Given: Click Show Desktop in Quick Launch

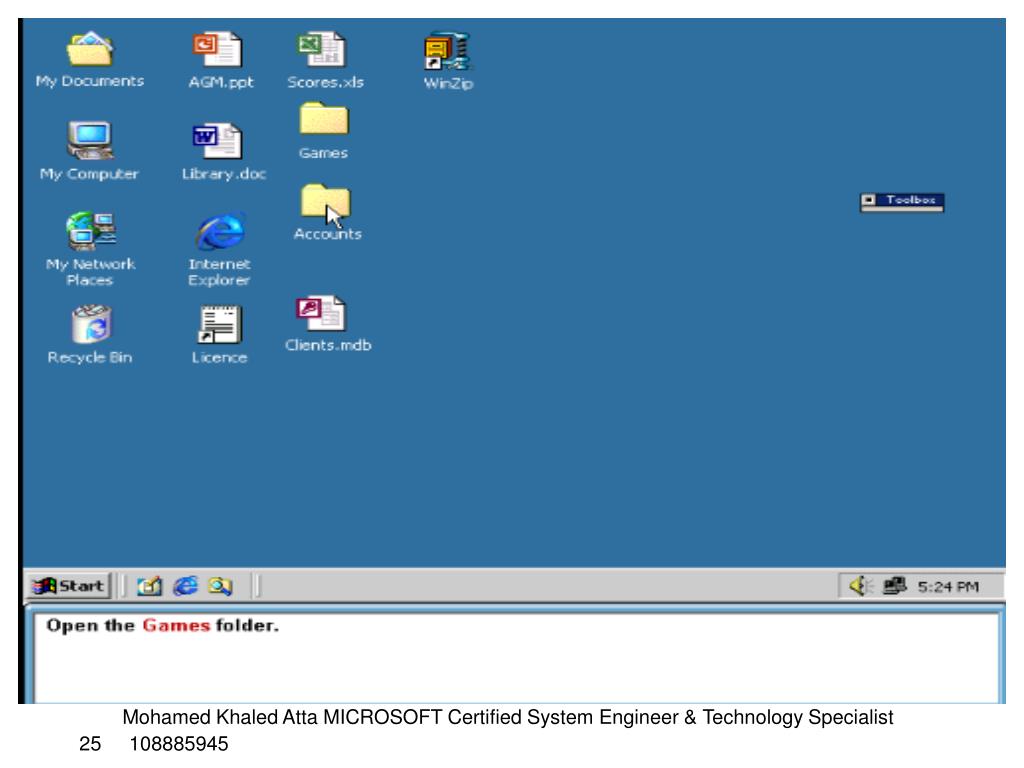Looking at the screenshot, I should coord(149,586).
